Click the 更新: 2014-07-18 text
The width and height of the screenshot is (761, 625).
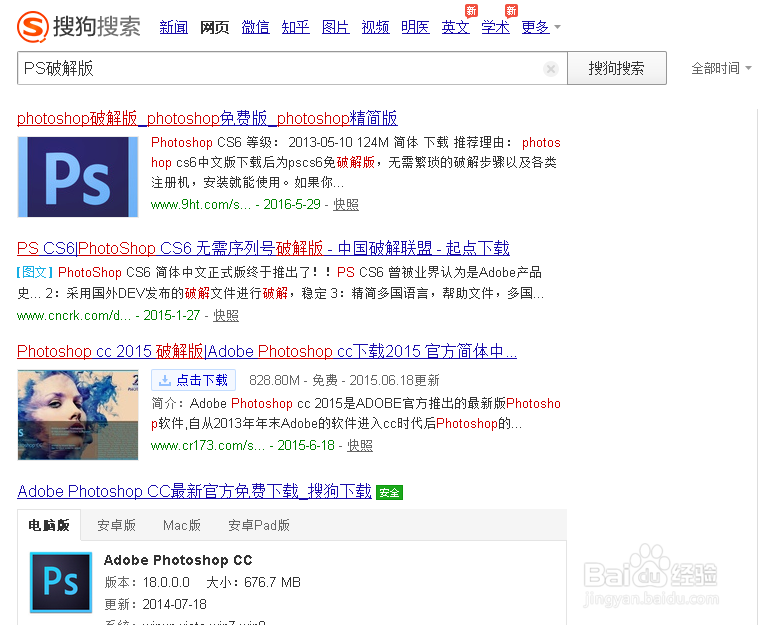(156, 604)
